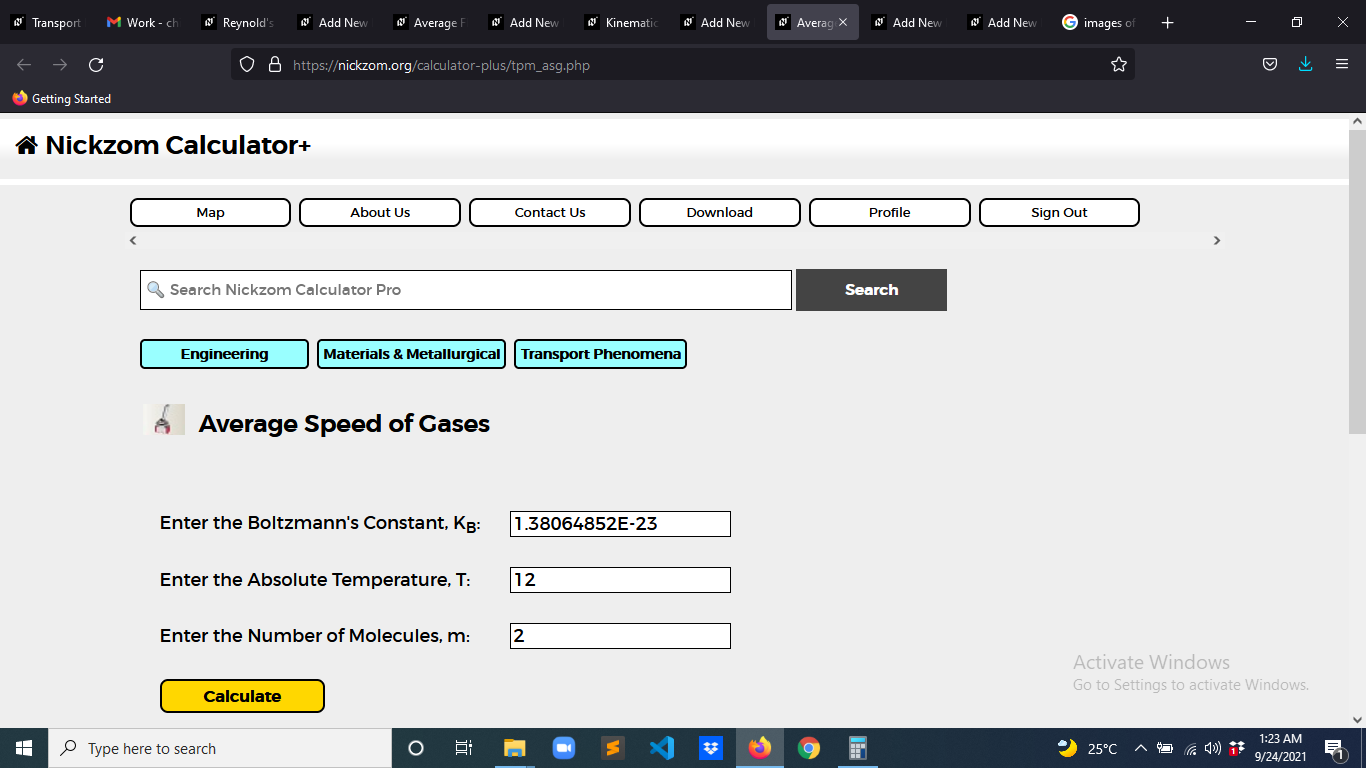Open the Map navigation button

point(210,213)
